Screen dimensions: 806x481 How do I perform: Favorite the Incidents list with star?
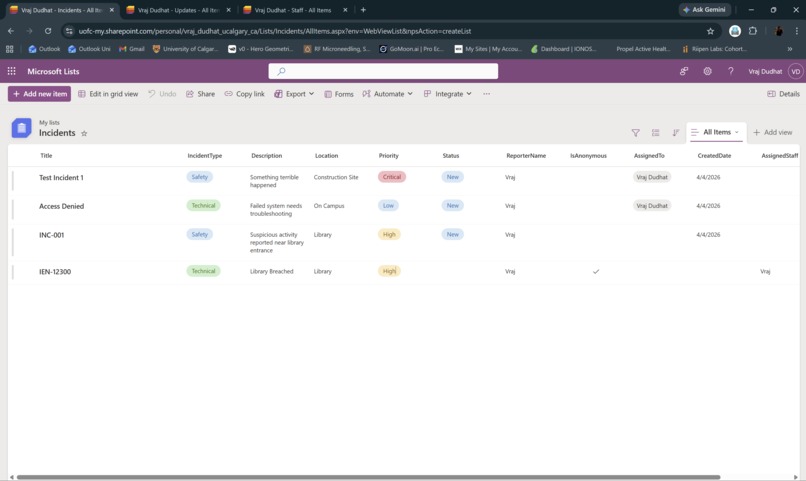84,133
